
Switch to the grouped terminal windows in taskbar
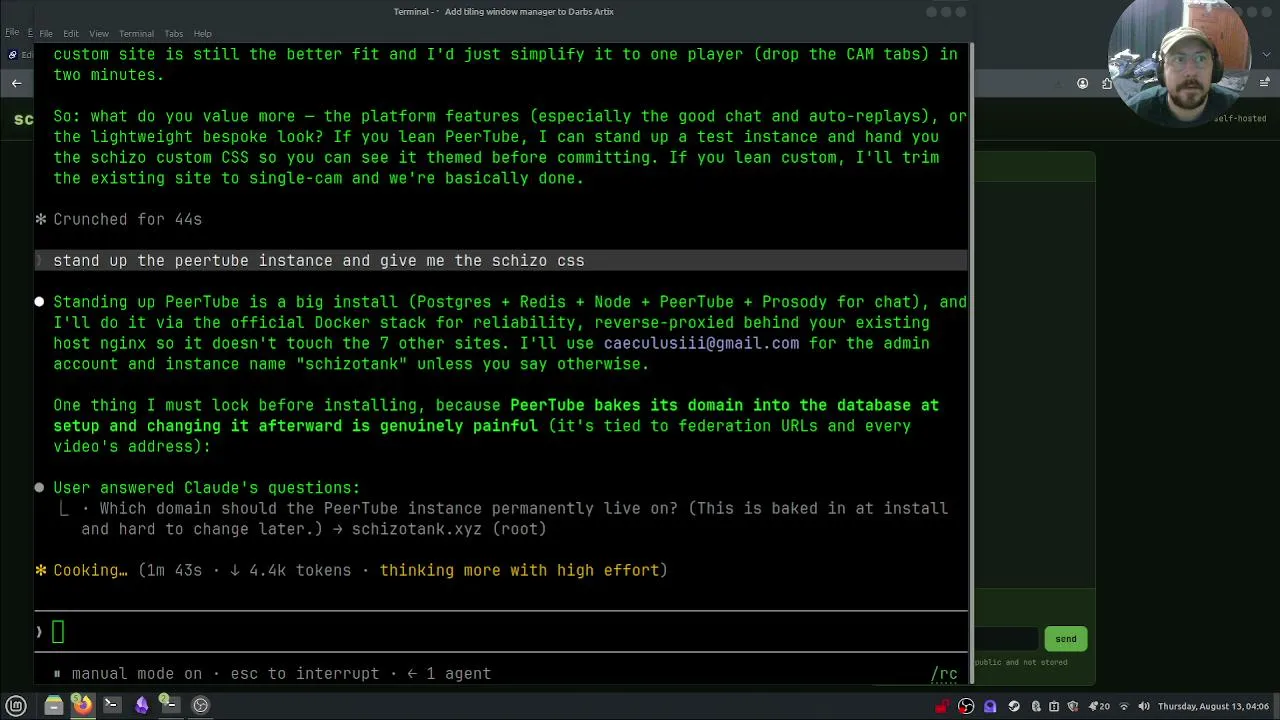click(x=170, y=705)
